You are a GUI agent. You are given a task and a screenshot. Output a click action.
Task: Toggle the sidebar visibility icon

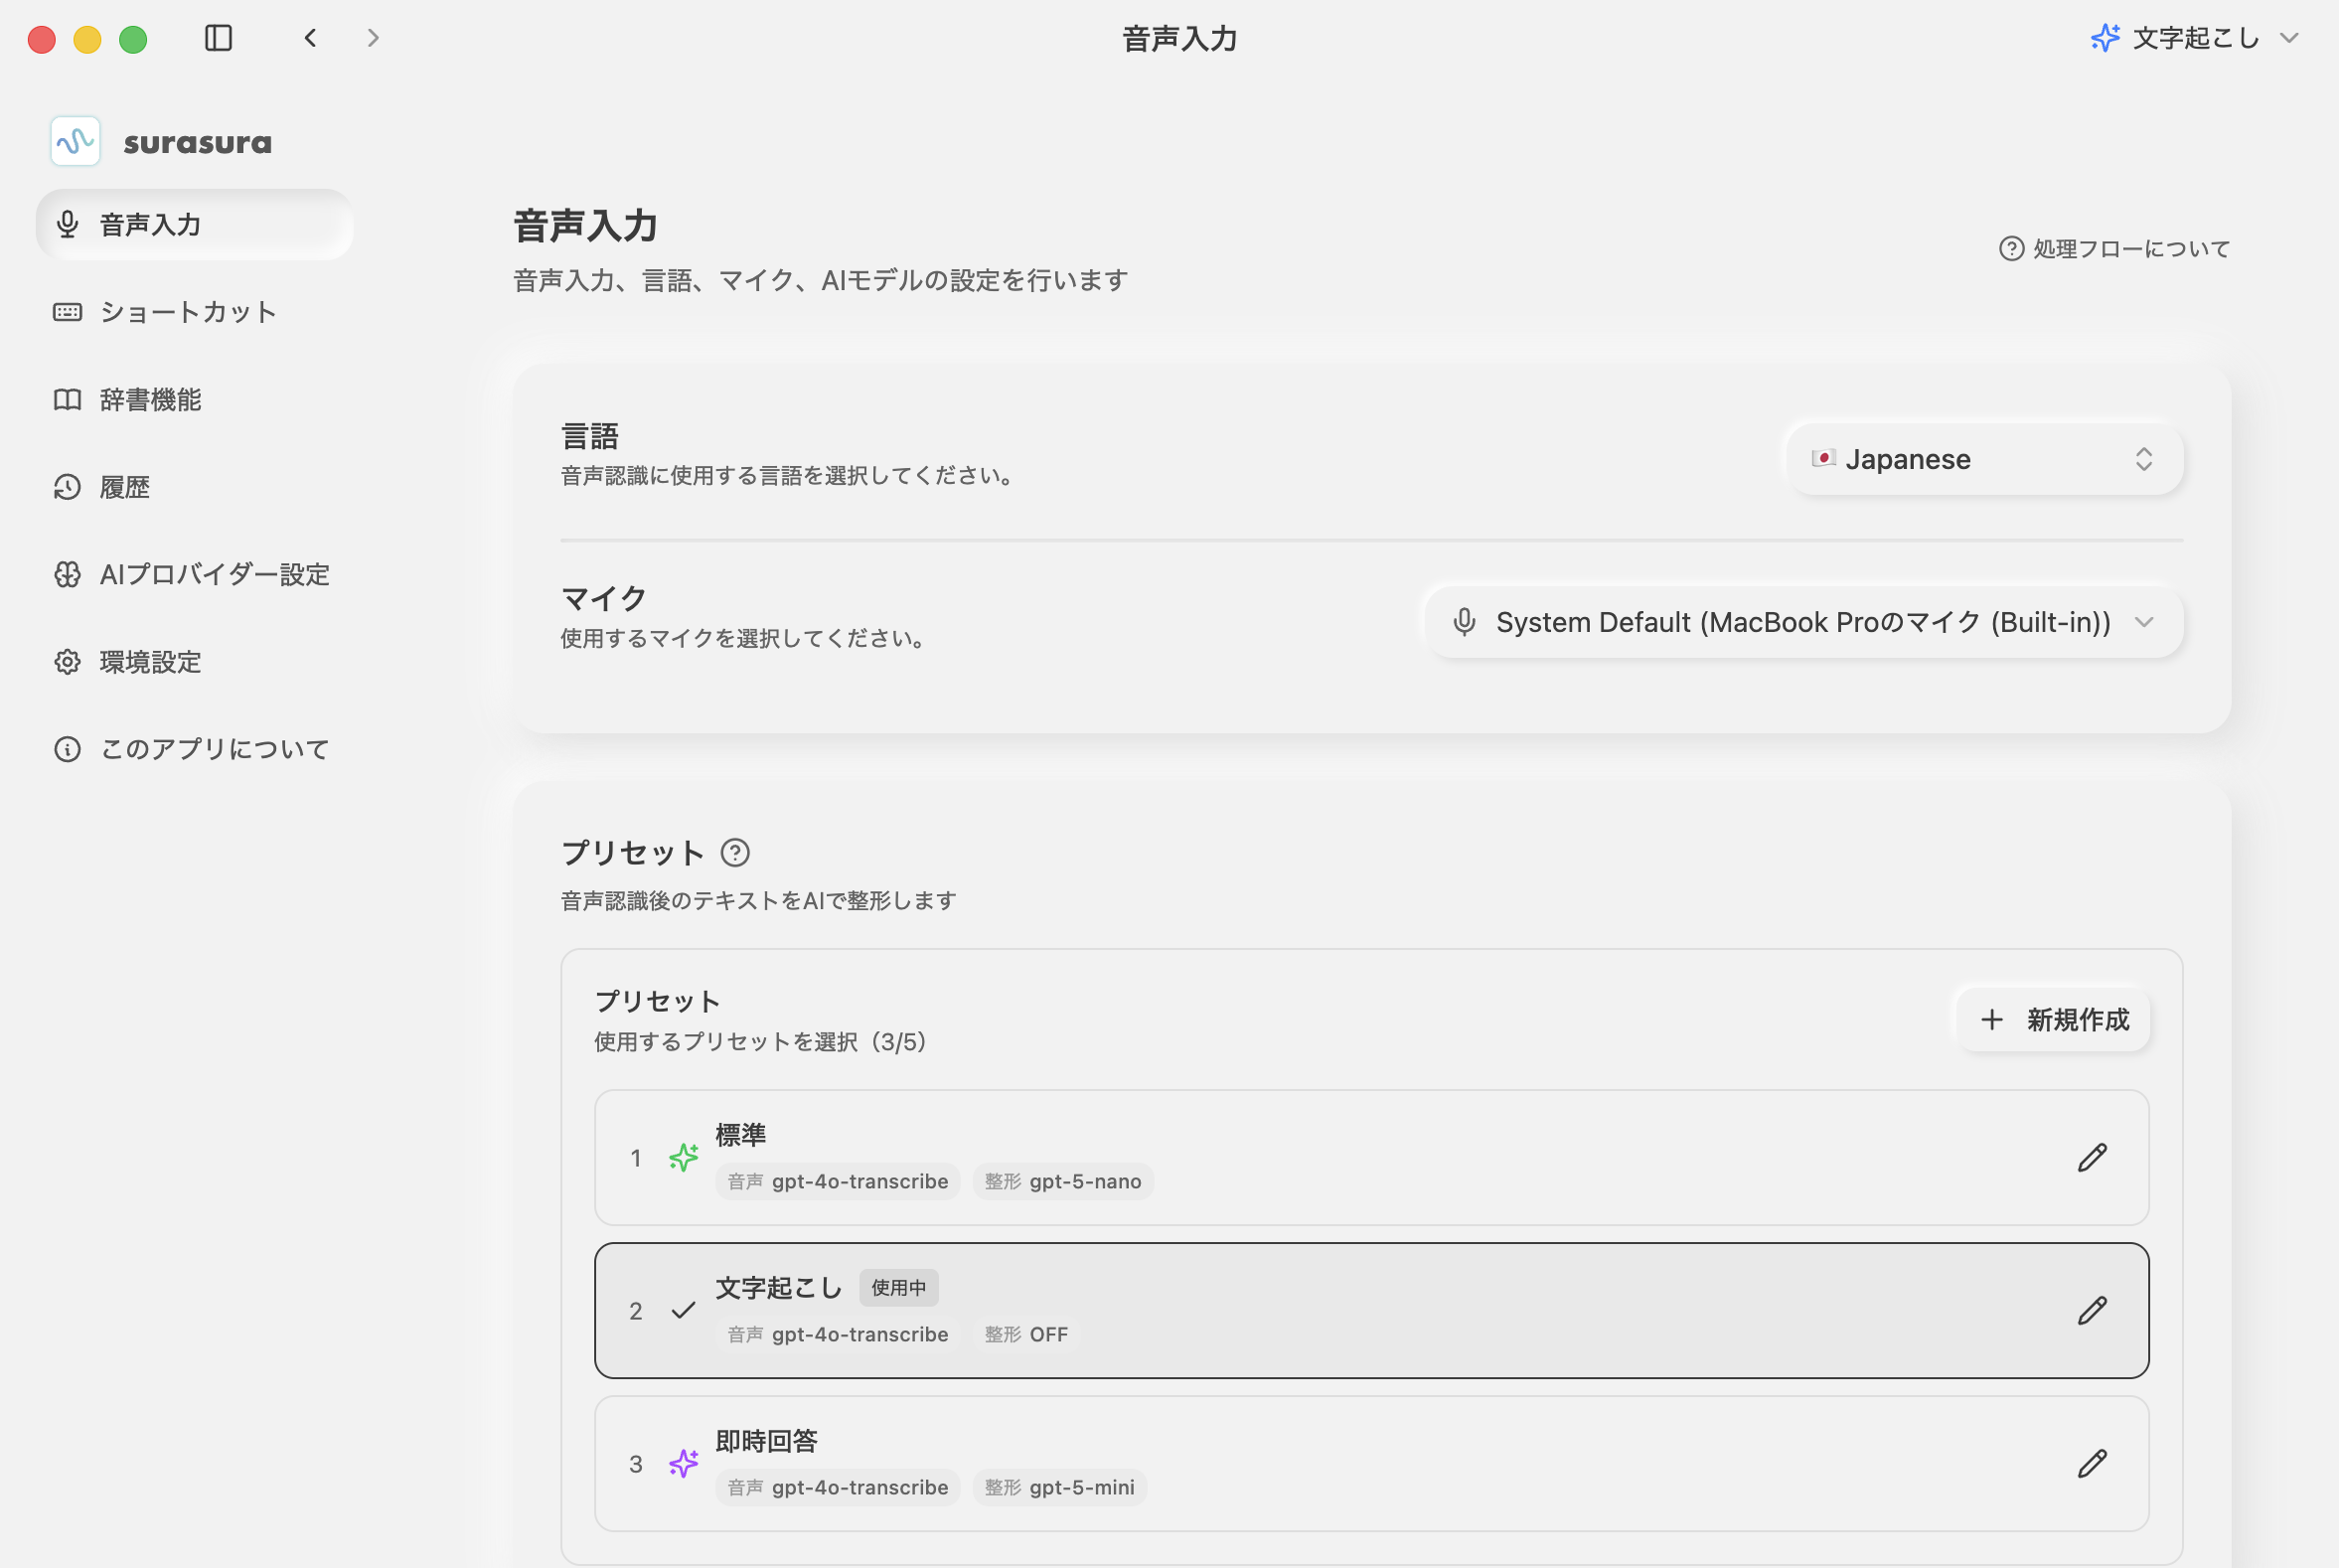[x=219, y=37]
